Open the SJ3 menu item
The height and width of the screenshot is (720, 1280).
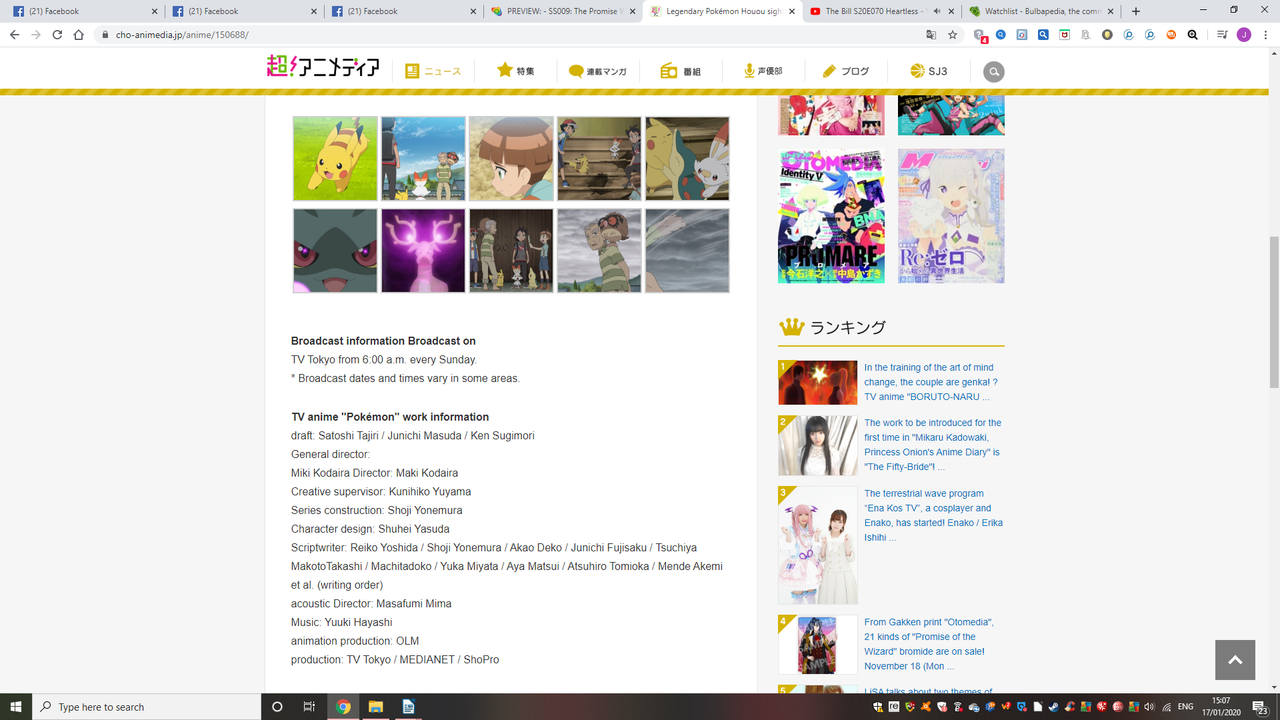coord(929,72)
